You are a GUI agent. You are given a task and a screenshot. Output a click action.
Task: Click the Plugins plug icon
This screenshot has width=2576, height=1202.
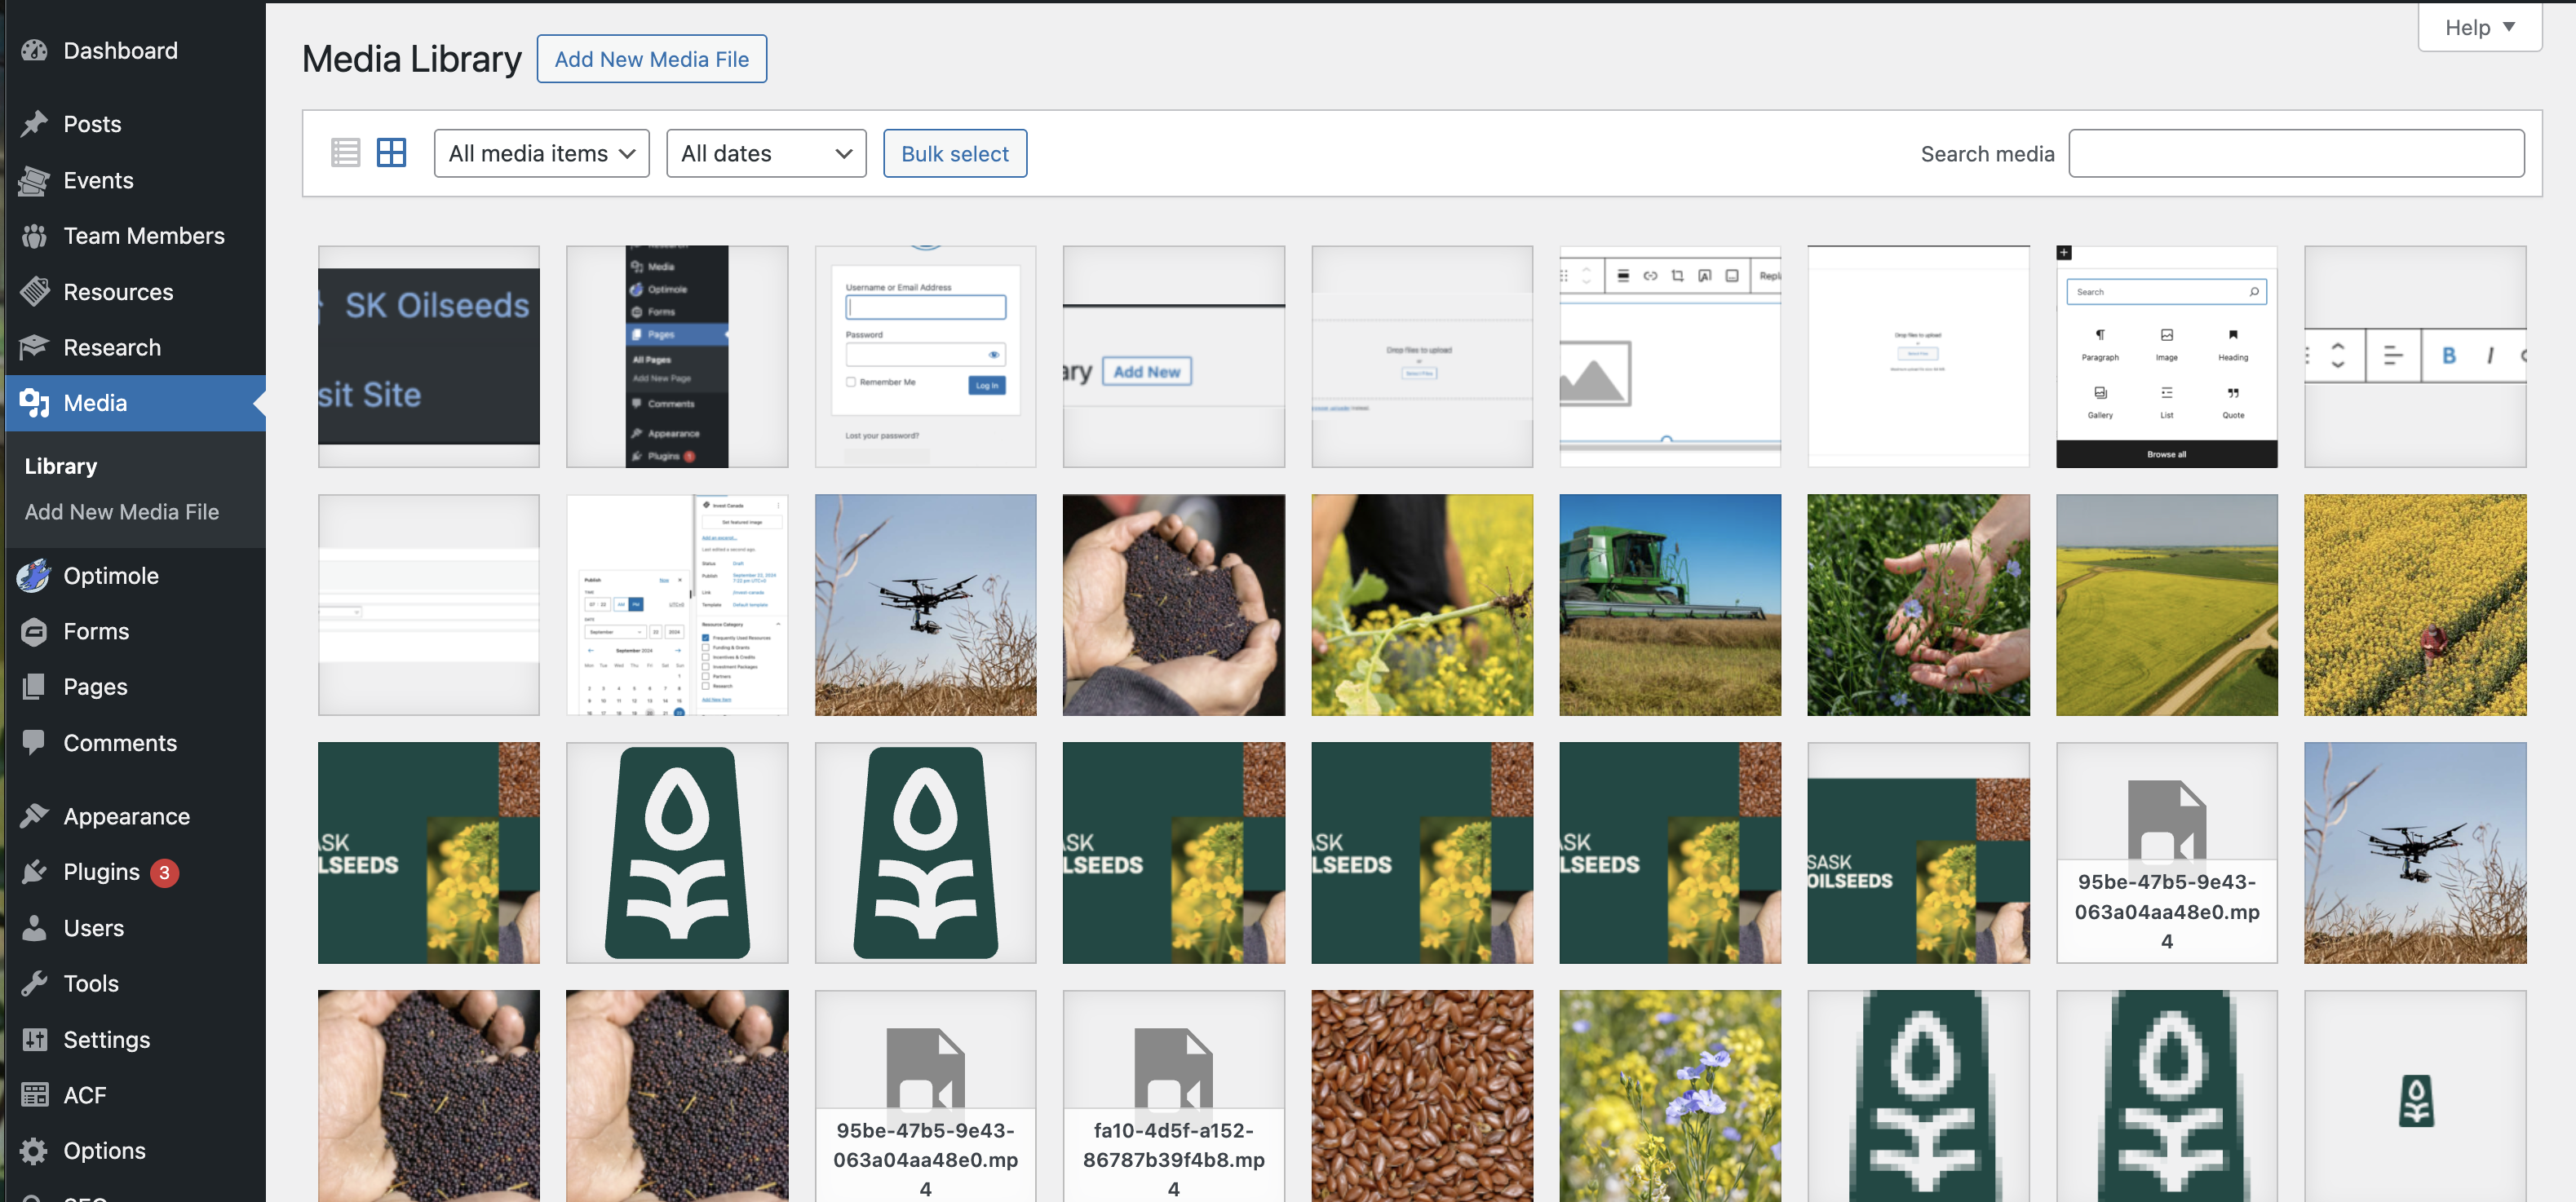[x=34, y=872]
